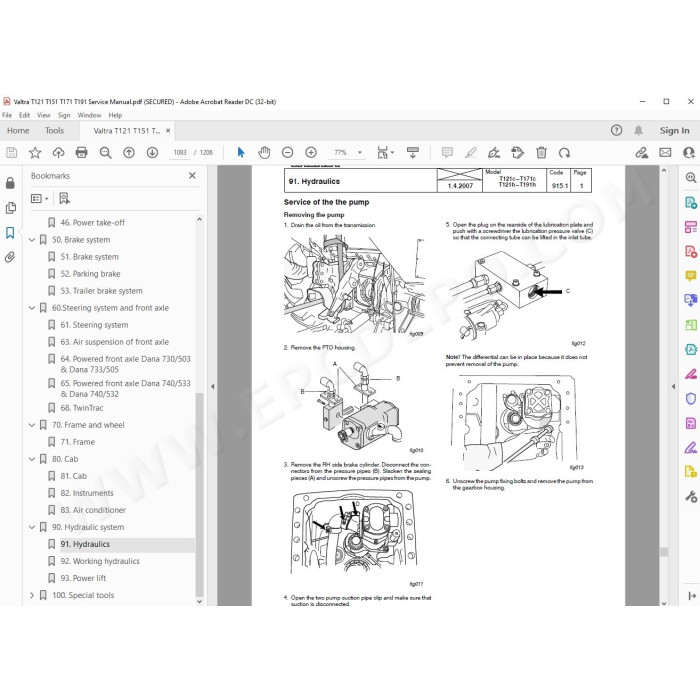Open the Help menu
This screenshot has width=700, height=700.
pyautogui.click(x=115, y=115)
